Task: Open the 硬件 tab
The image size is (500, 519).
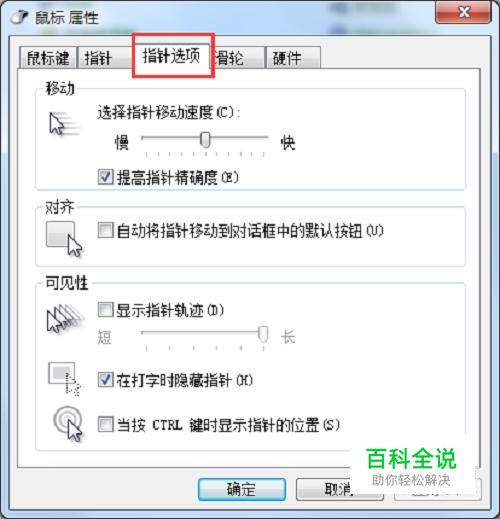Action: click(293, 58)
